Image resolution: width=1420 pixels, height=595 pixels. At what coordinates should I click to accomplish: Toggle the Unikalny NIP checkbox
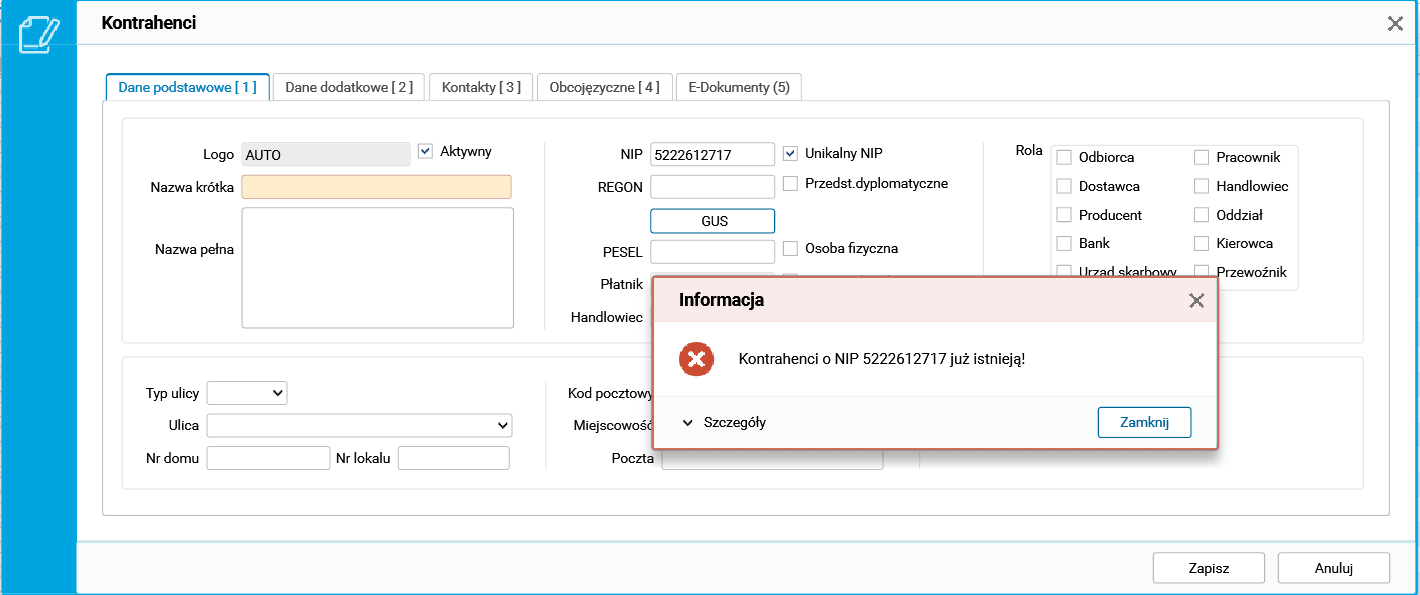(790, 153)
